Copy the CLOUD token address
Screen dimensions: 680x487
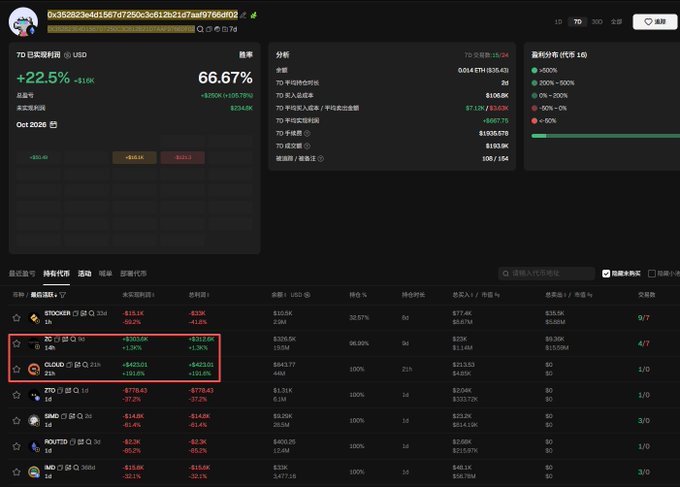[69, 365]
